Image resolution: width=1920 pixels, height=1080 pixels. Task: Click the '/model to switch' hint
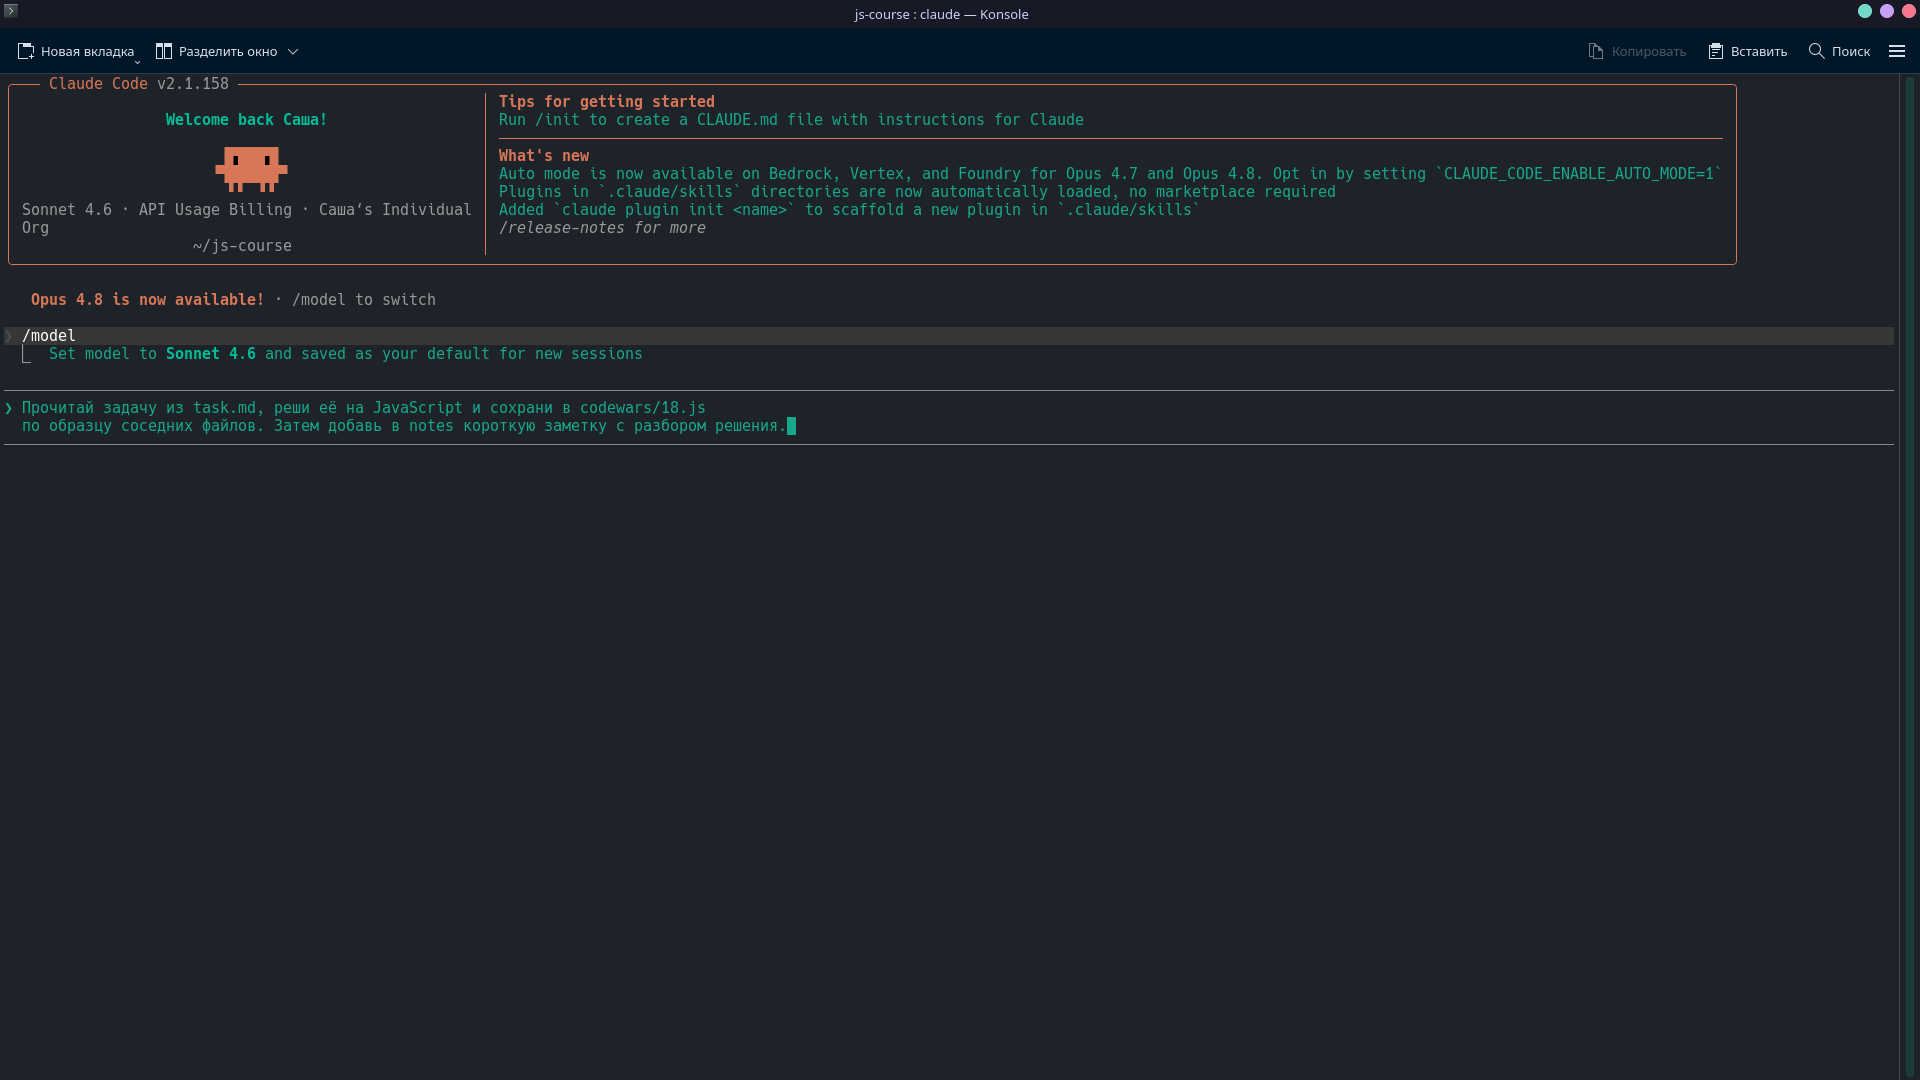coord(364,300)
